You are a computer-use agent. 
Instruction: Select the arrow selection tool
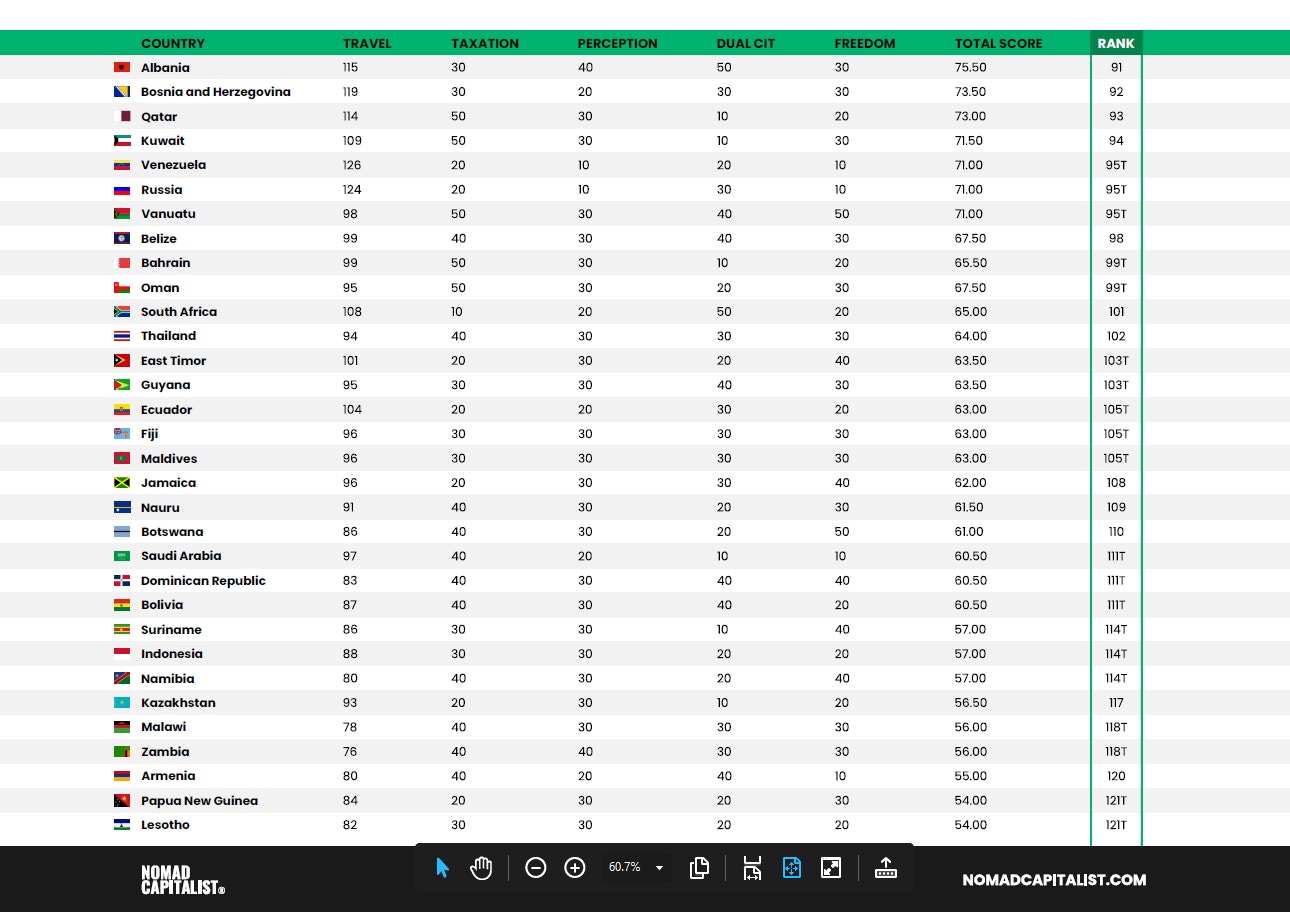pos(443,868)
